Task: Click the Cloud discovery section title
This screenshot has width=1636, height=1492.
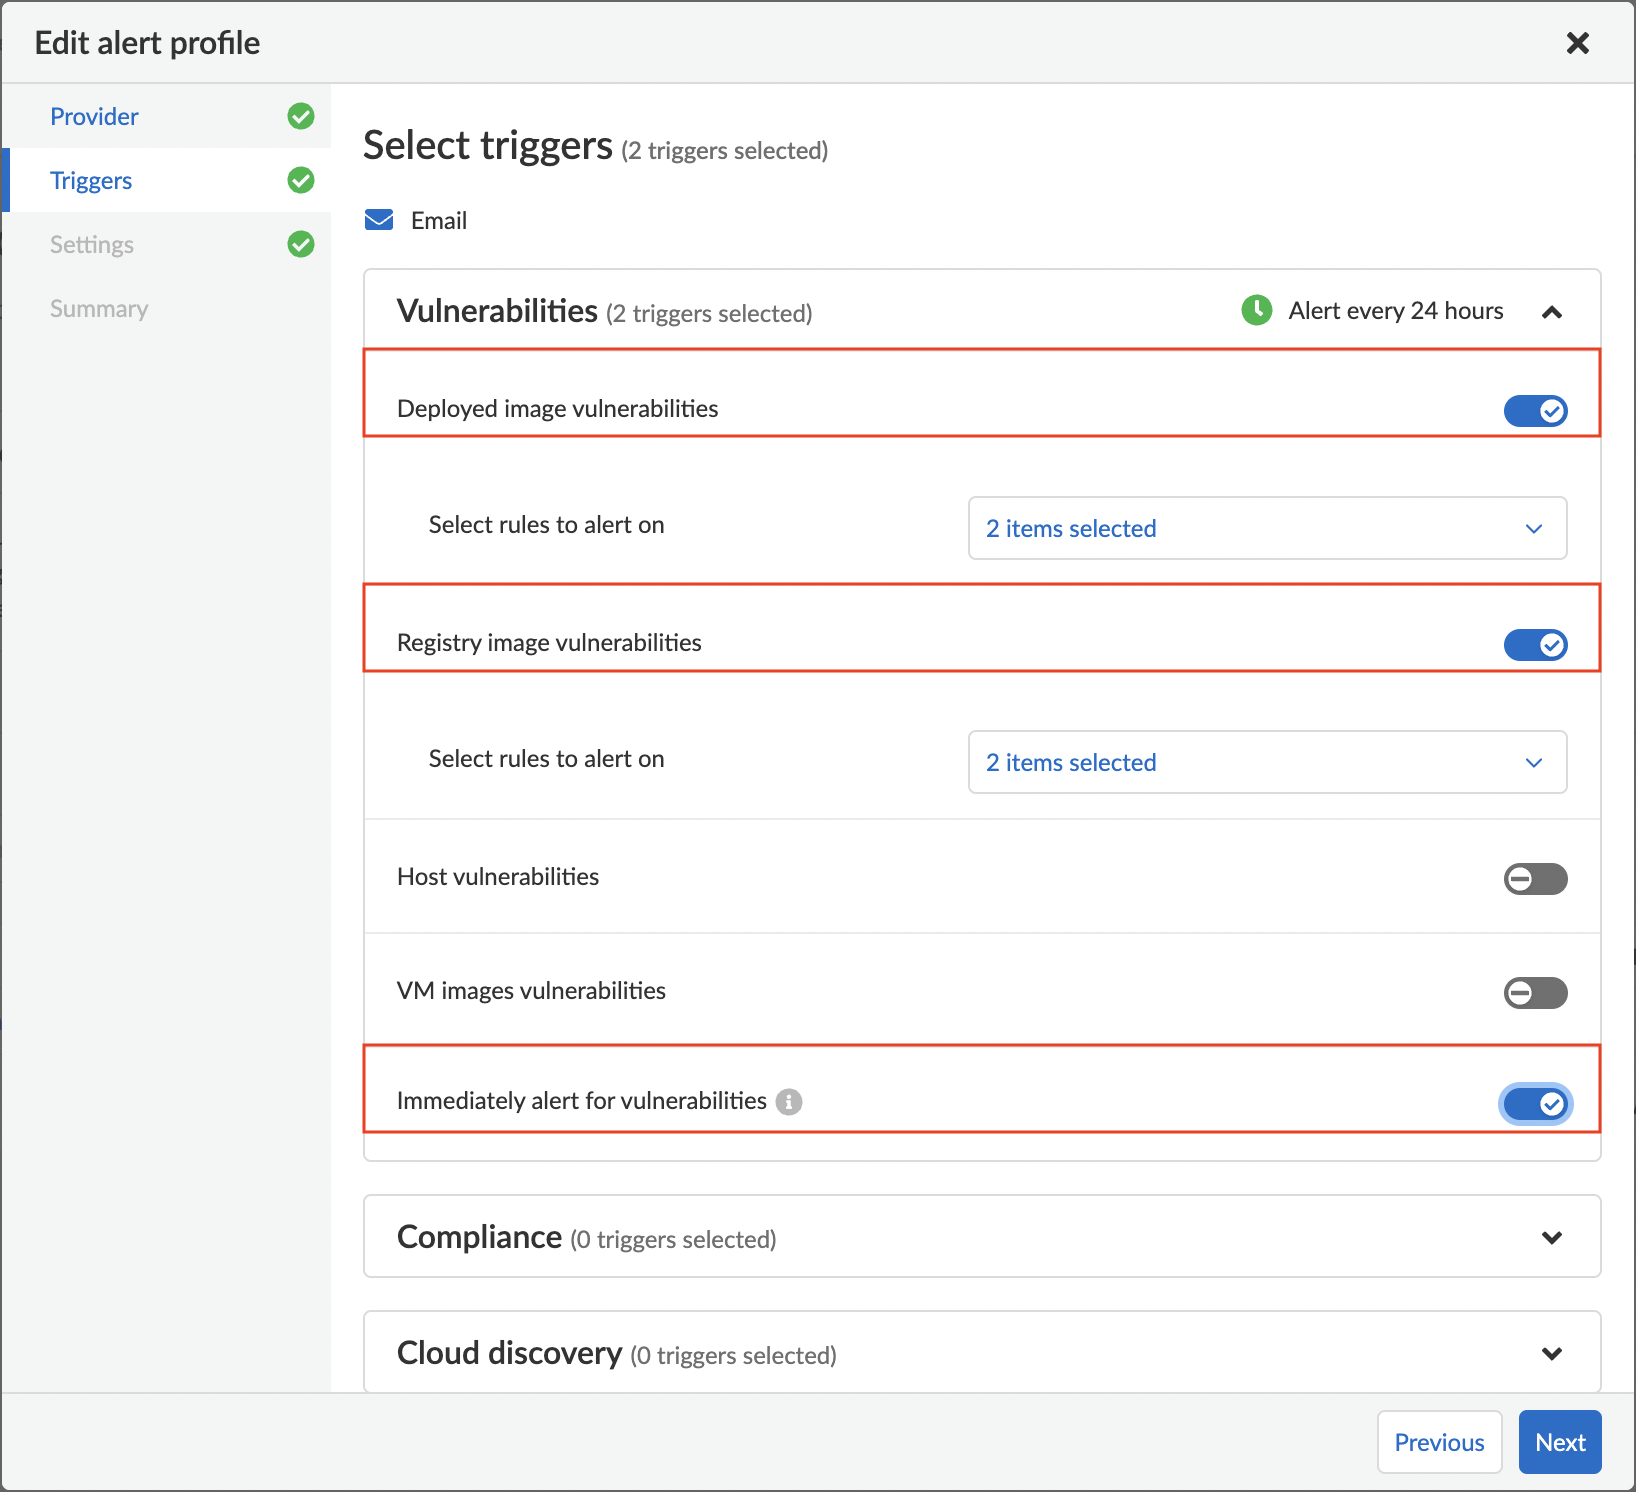Action: pyautogui.click(x=509, y=1353)
